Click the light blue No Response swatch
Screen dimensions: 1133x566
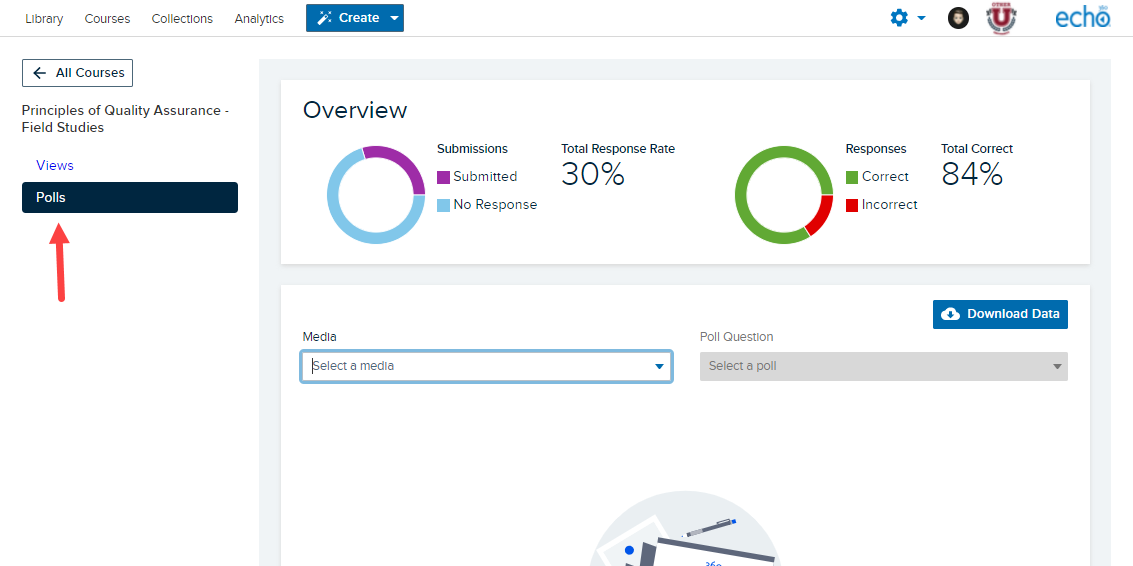444,205
